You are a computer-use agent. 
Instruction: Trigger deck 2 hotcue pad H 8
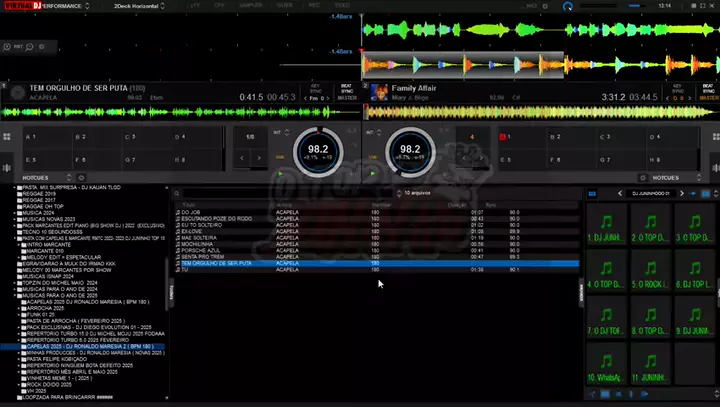pyautogui.click(x=671, y=160)
